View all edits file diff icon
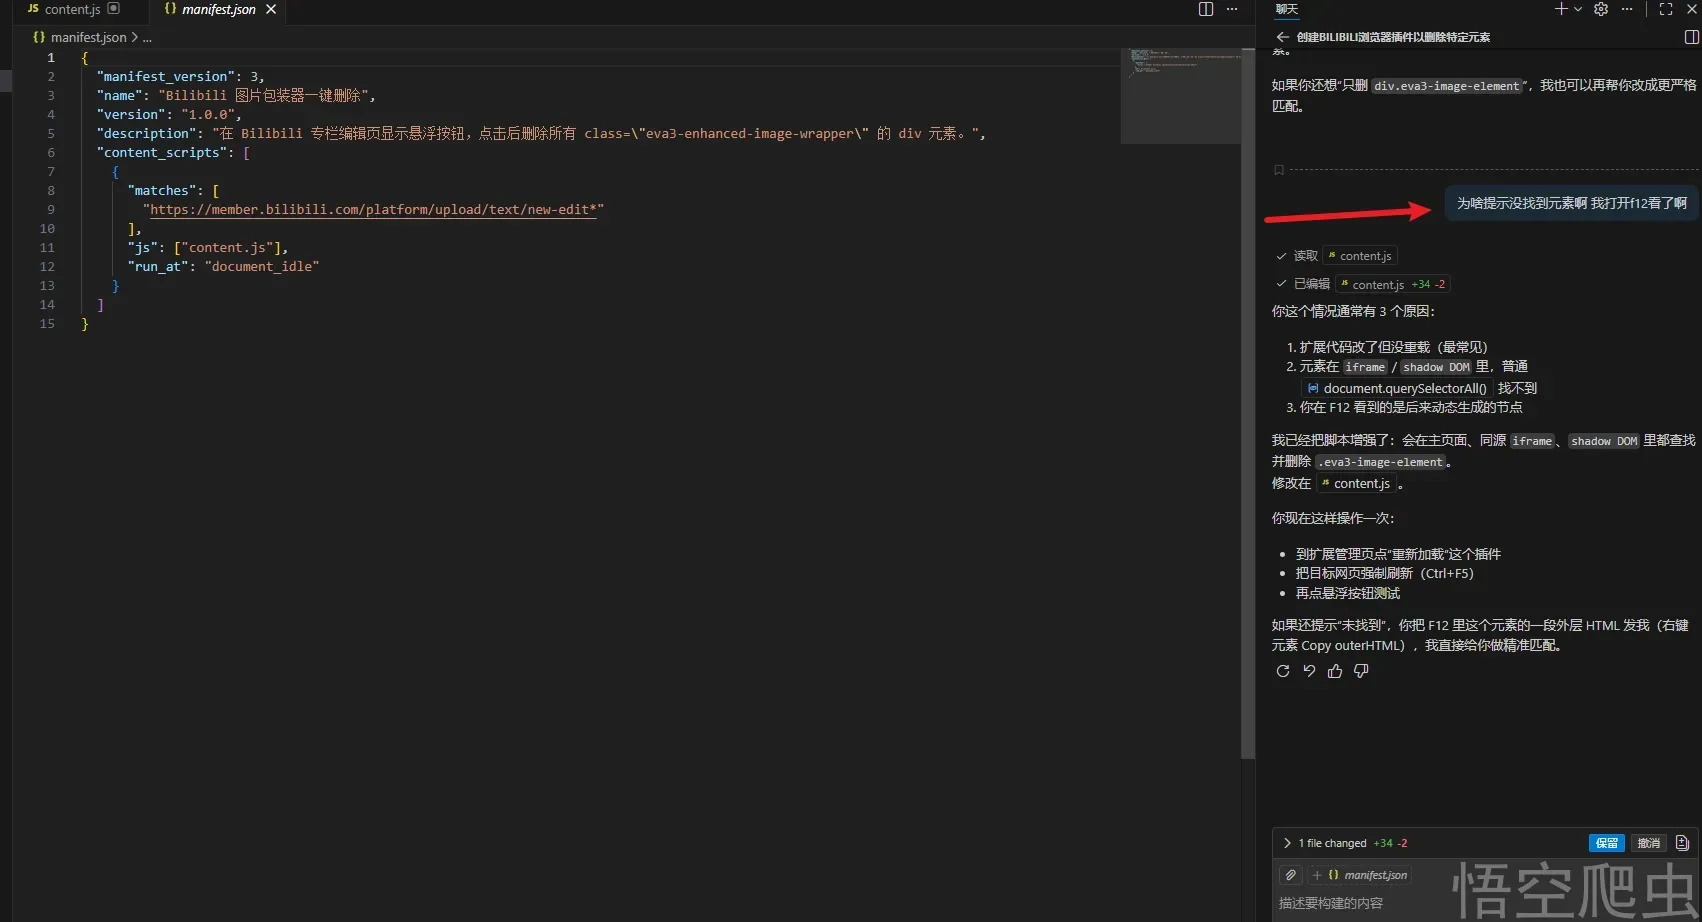This screenshot has height=922, width=1702. point(1682,843)
